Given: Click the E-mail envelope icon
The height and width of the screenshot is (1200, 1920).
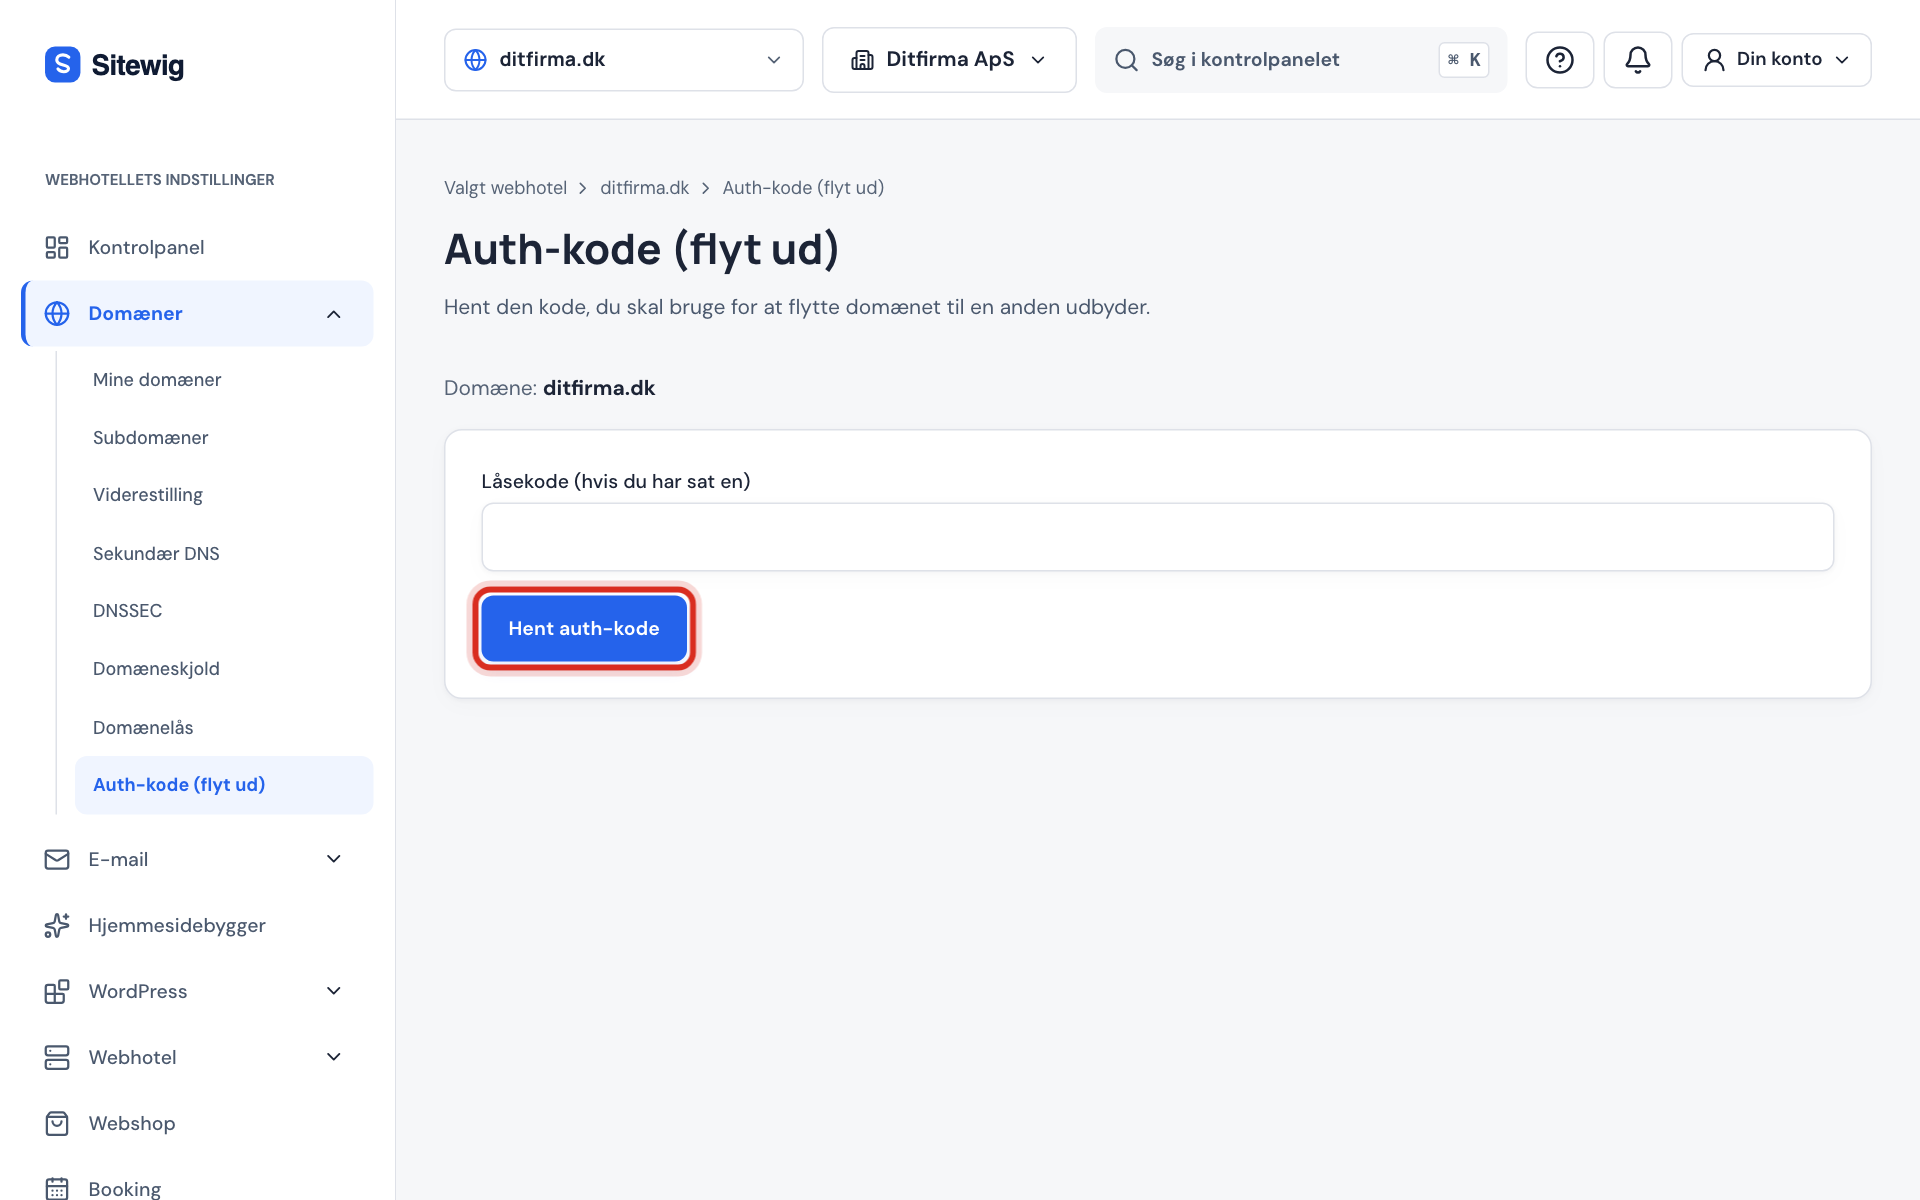Looking at the screenshot, I should point(57,859).
